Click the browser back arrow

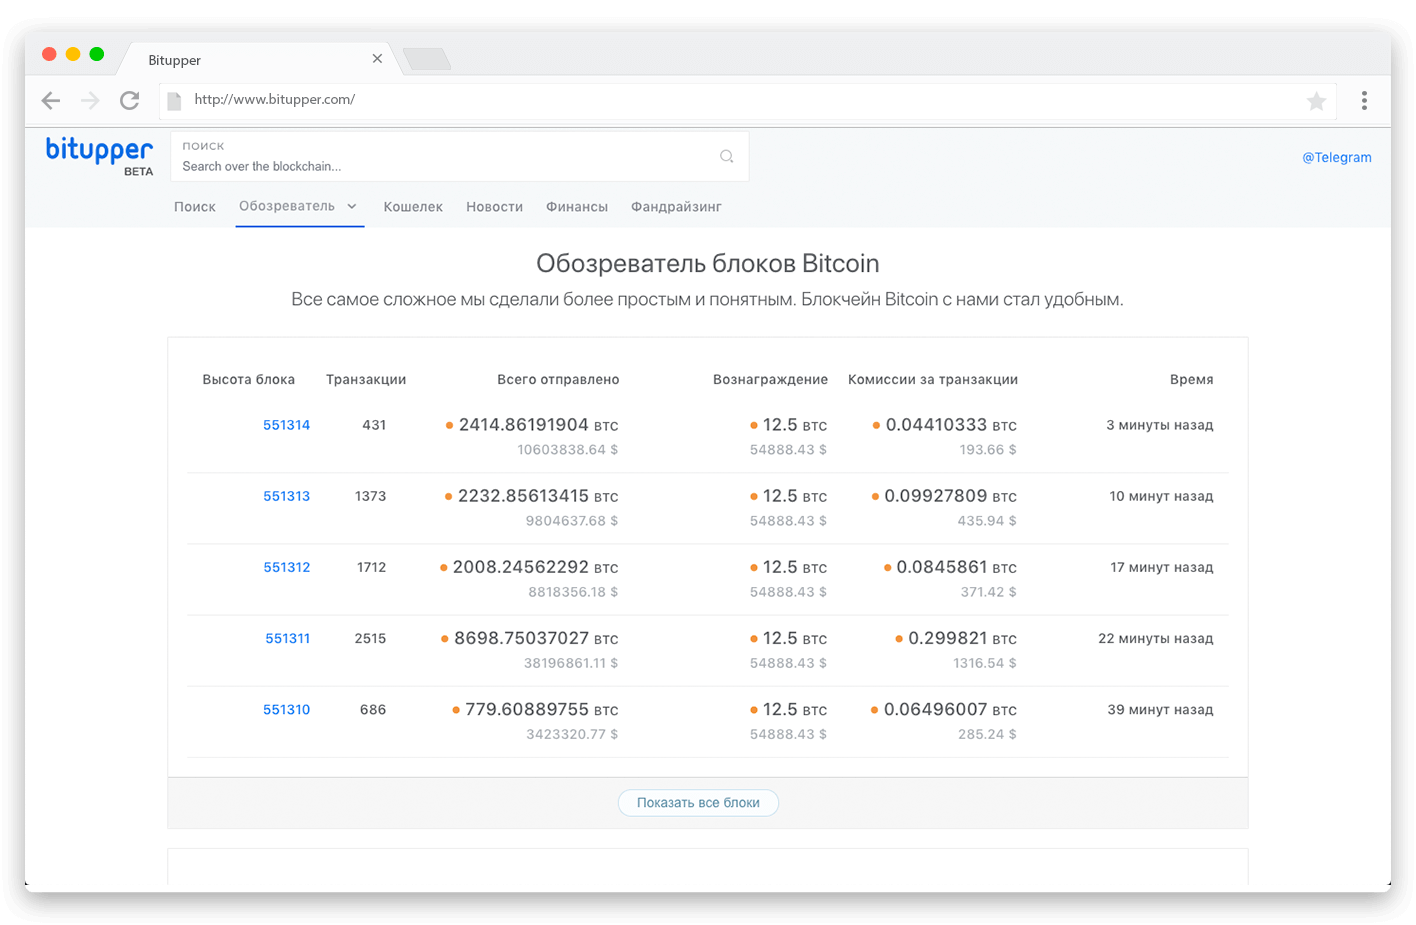51,100
